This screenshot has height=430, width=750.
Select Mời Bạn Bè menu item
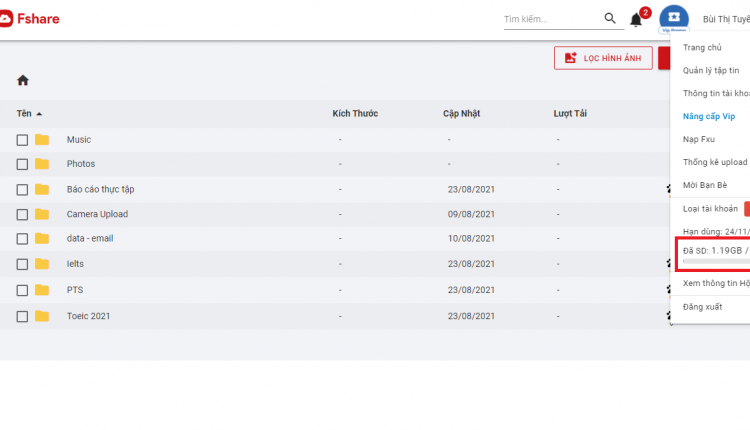pyautogui.click(x=705, y=185)
